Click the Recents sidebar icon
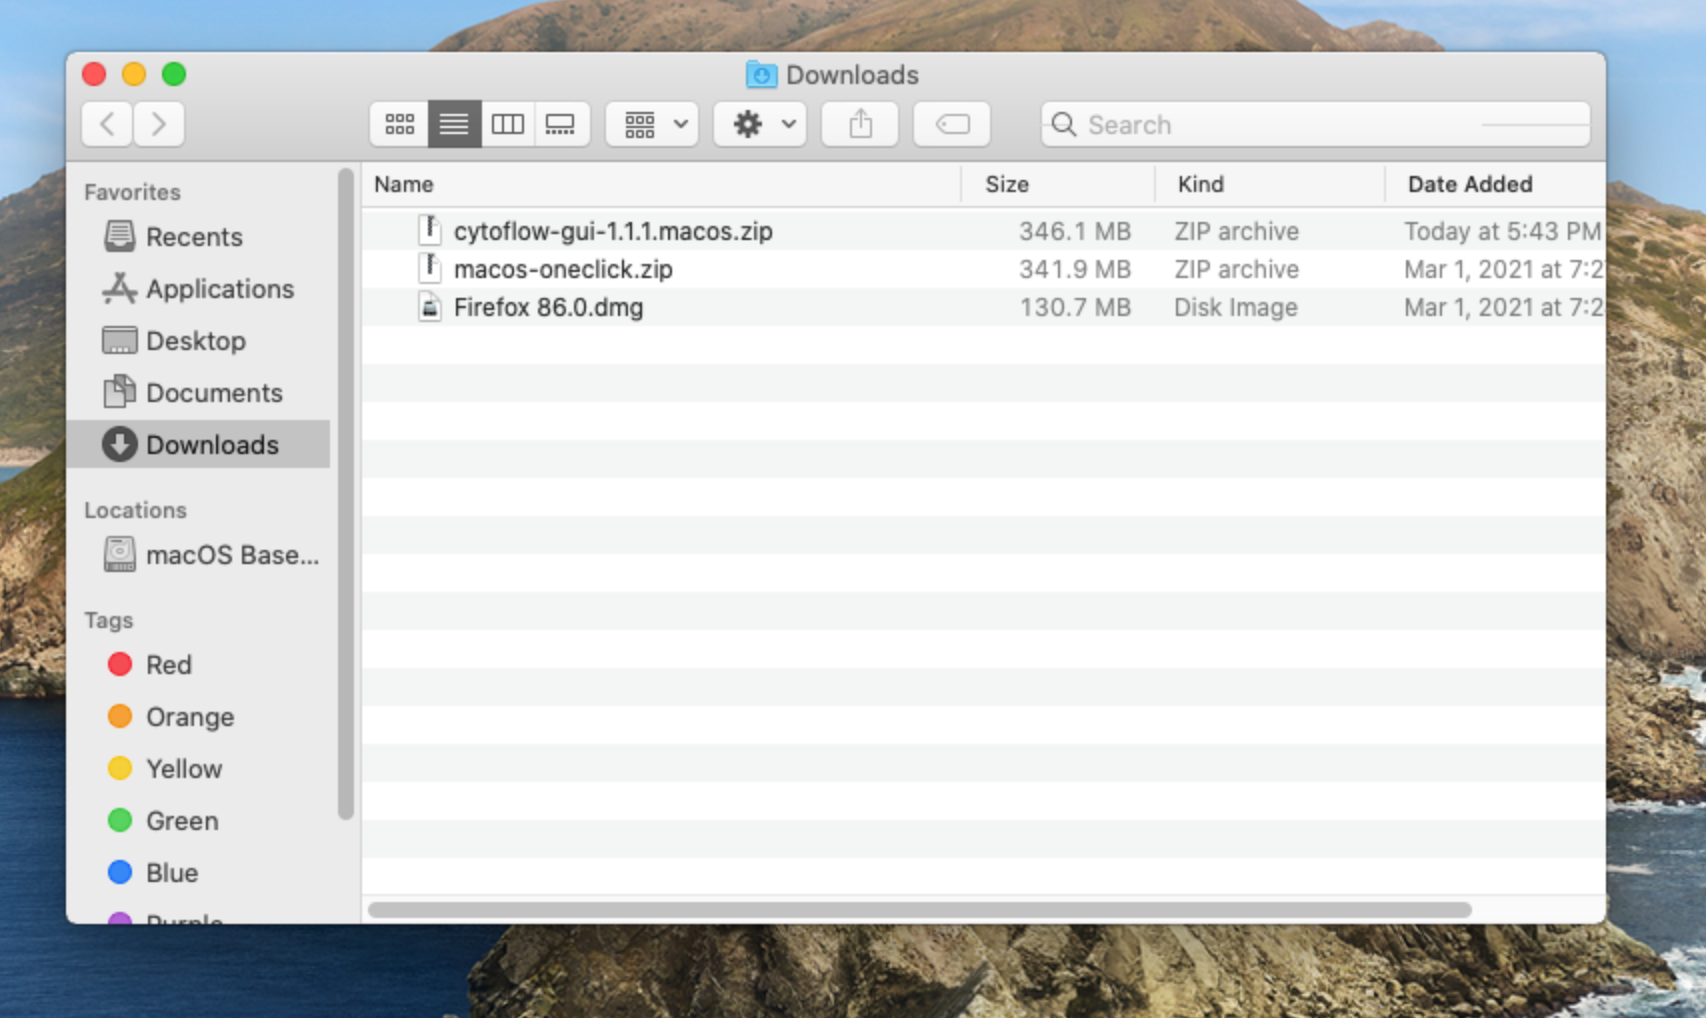1706x1018 pixels. (x=120, y=236)
